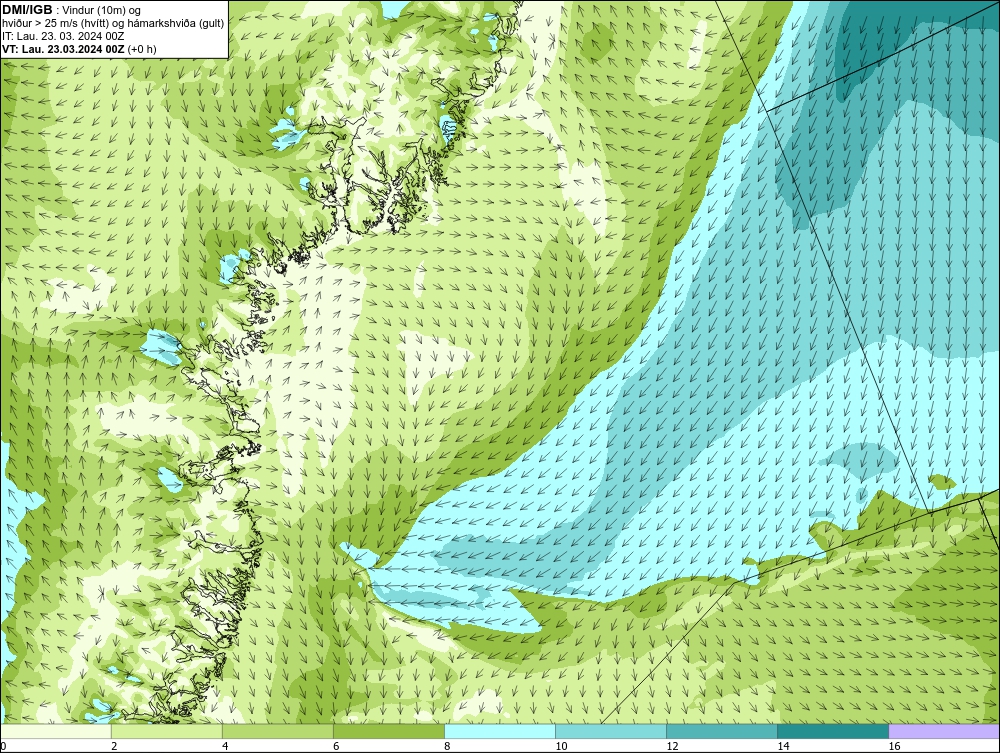The image size is (1000, 753).
Task: Click the 'IT: Lau. 23. 03. 2024 00Z' line
Action: 63,36
